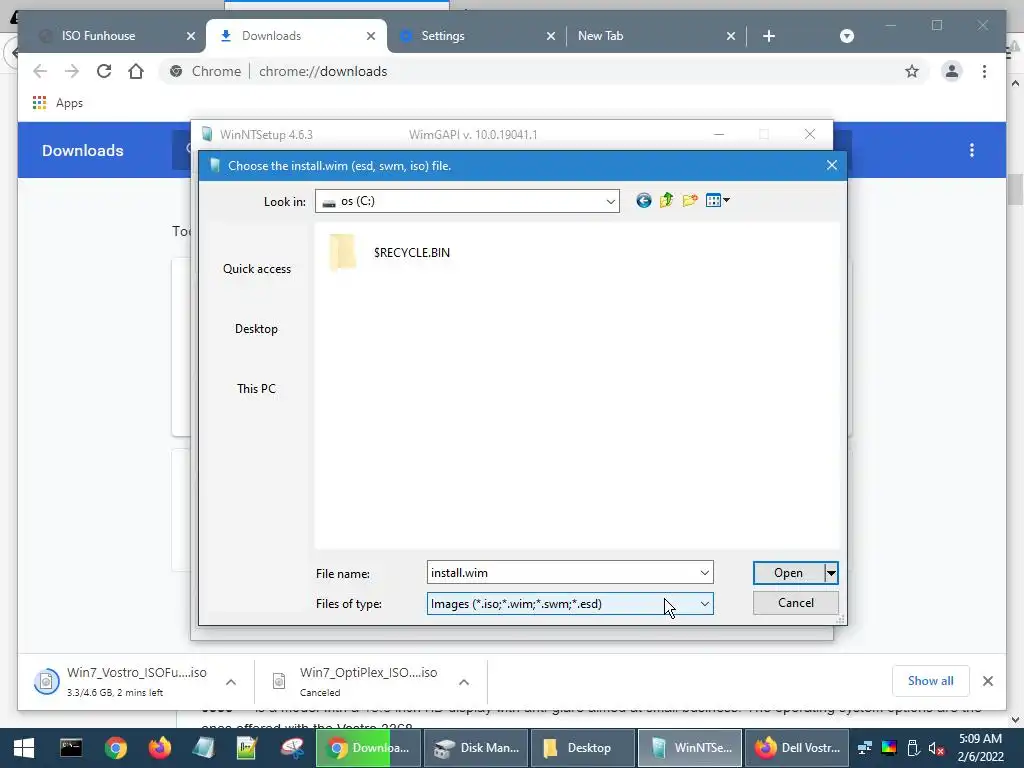
Task: Select the Downloads browser tab
Action: coord(271,36)
